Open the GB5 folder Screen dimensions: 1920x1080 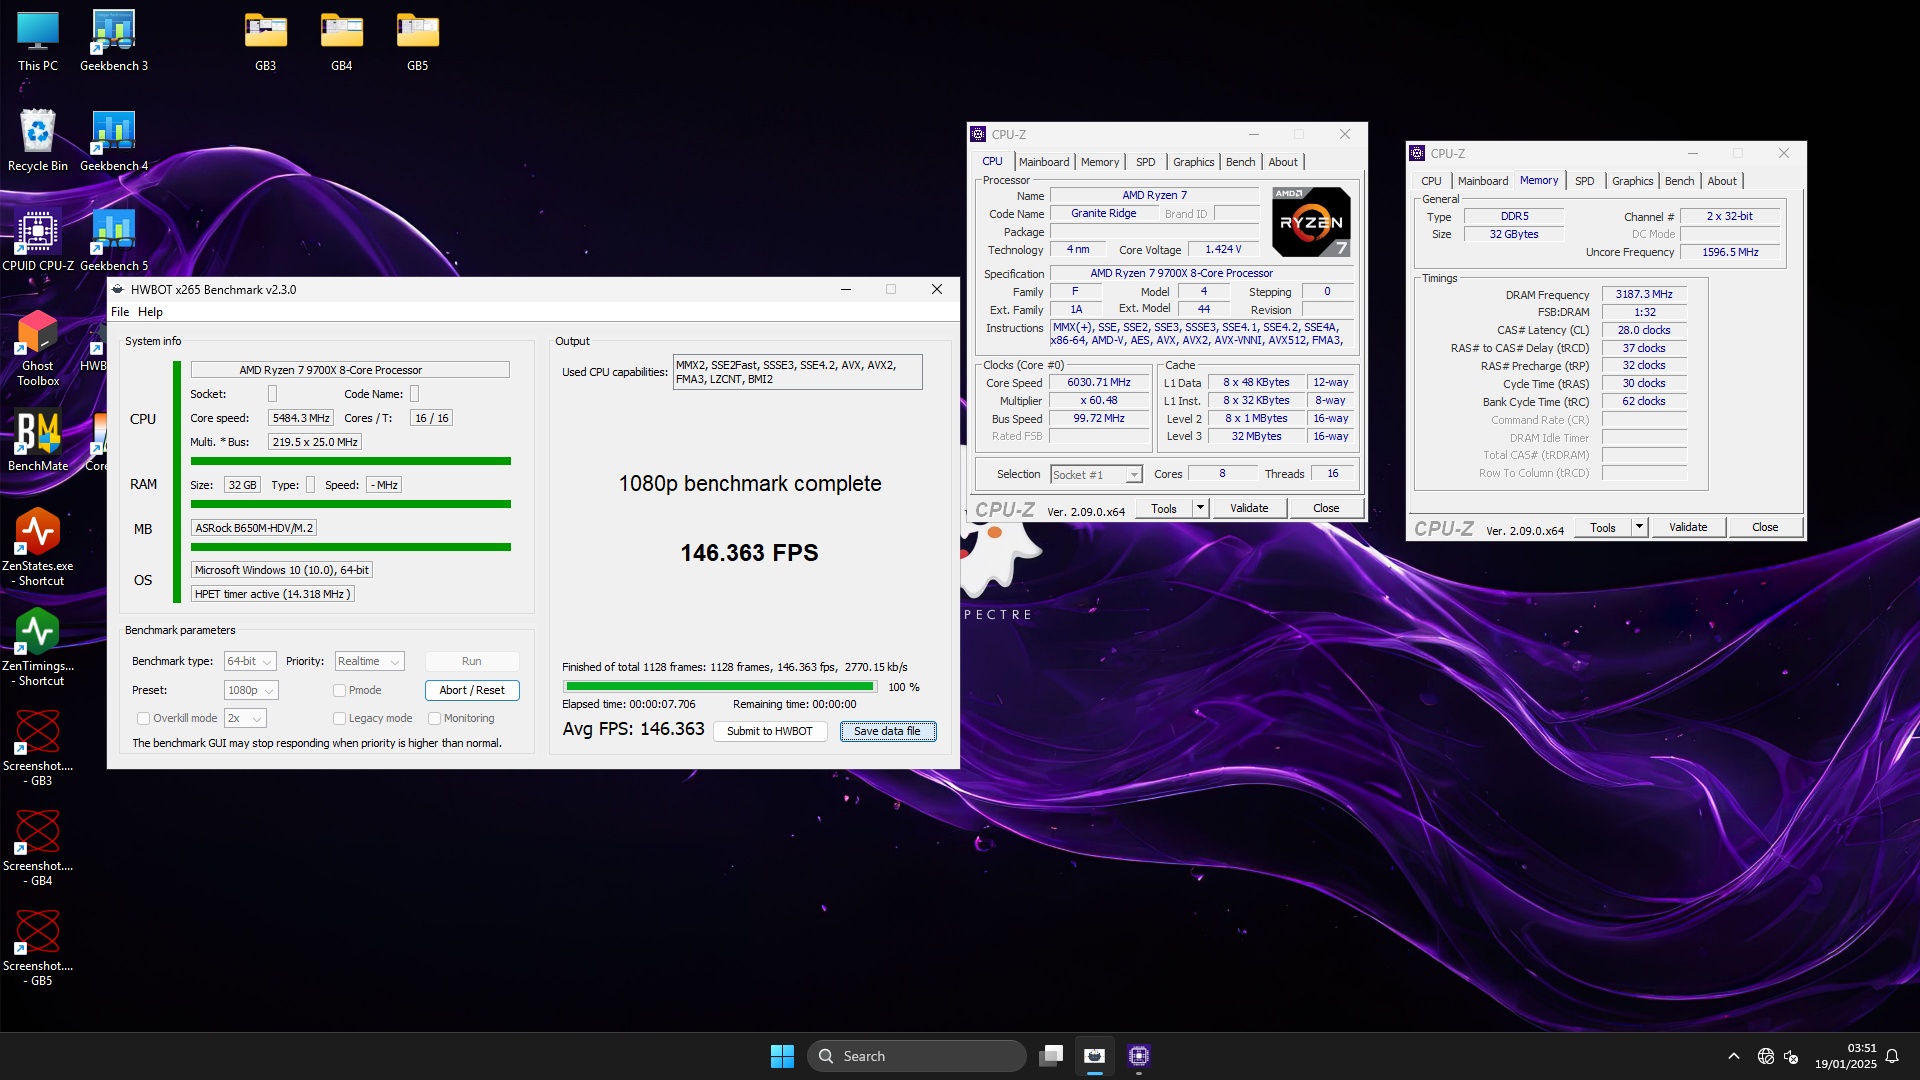418,42
